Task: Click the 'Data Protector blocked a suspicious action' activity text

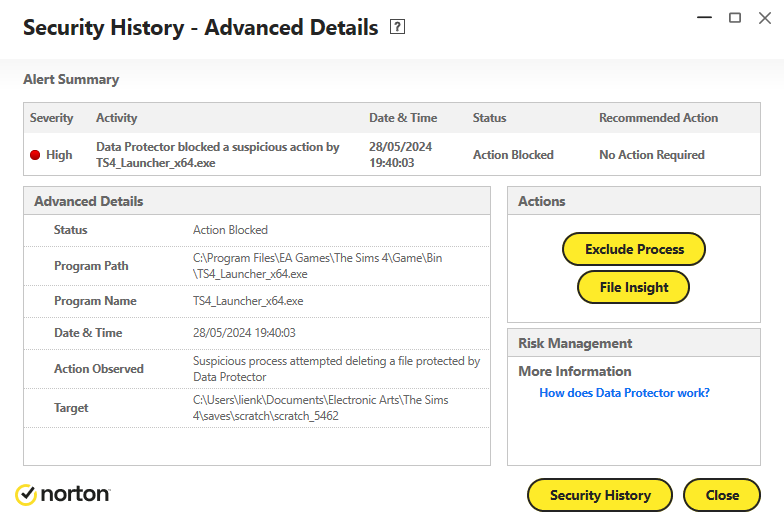Action: (218, 155)
